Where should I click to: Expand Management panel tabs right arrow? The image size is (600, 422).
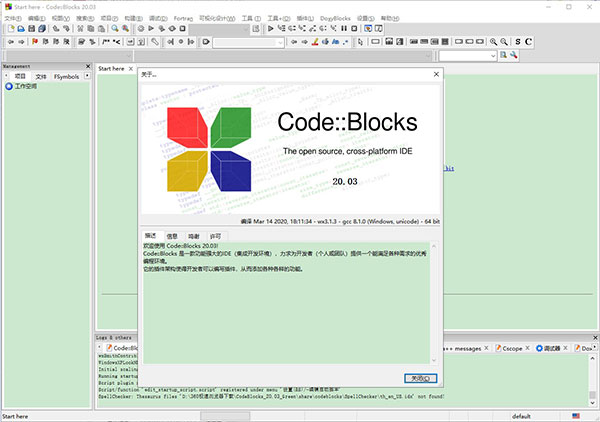[87, 76]
